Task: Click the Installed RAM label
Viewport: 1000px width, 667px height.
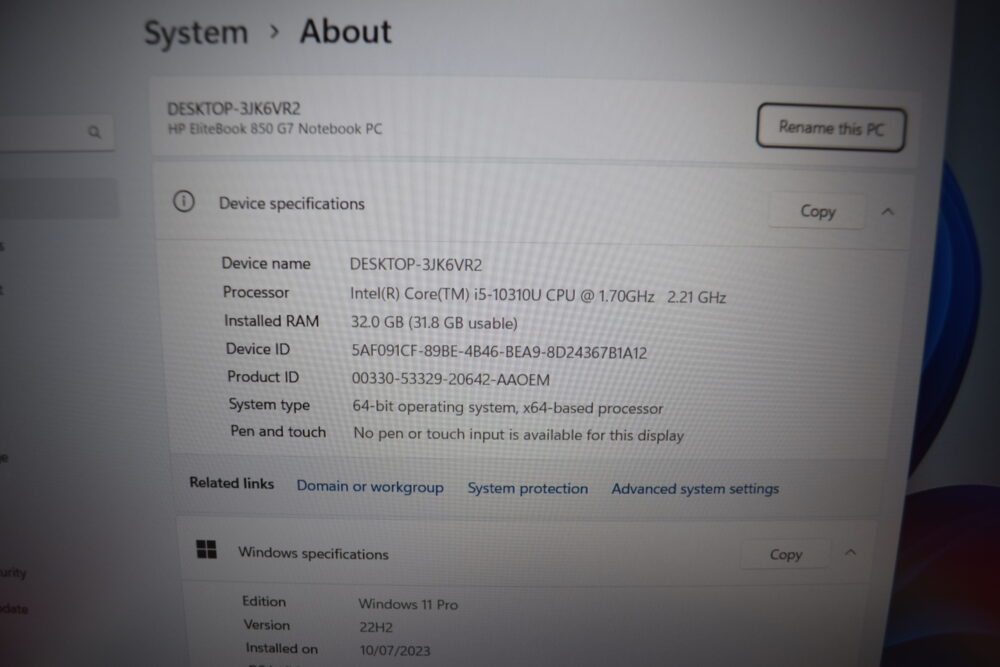Action: click(272, 321)
